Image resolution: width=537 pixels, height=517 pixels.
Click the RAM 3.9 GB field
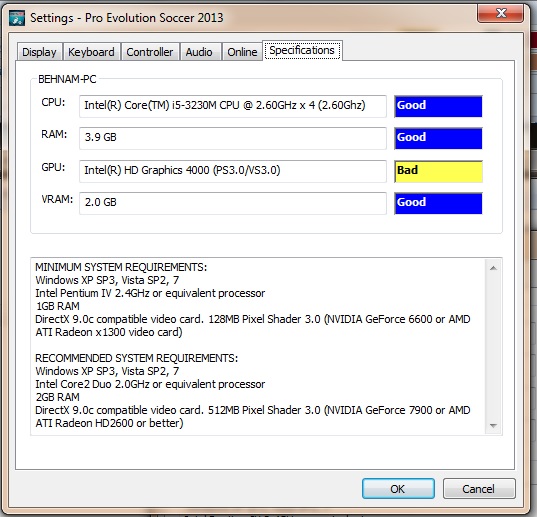pos(233,138)
